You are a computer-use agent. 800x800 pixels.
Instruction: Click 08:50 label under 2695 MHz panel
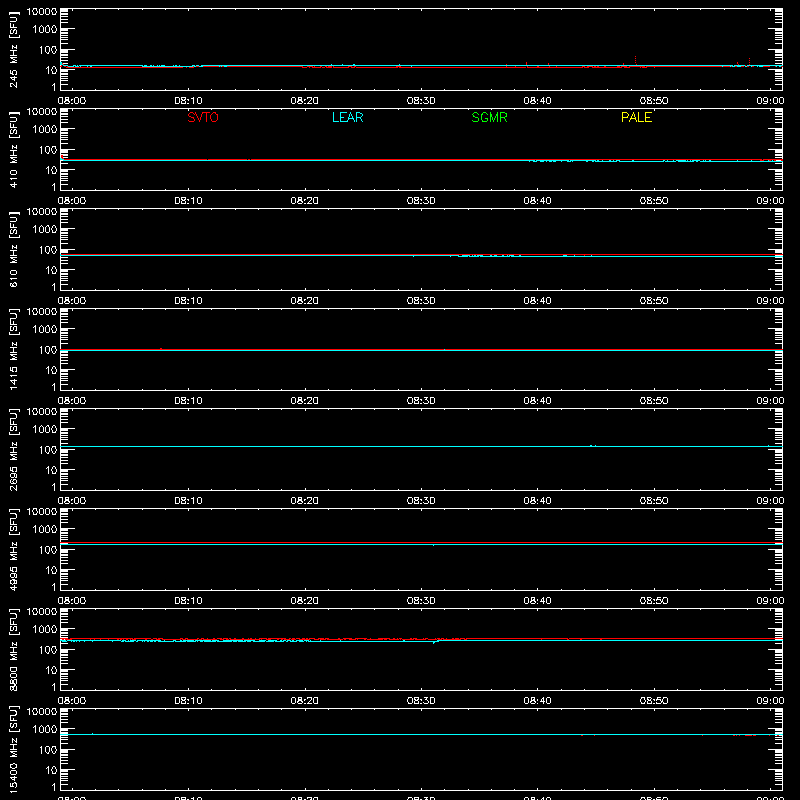coord(654,501)
